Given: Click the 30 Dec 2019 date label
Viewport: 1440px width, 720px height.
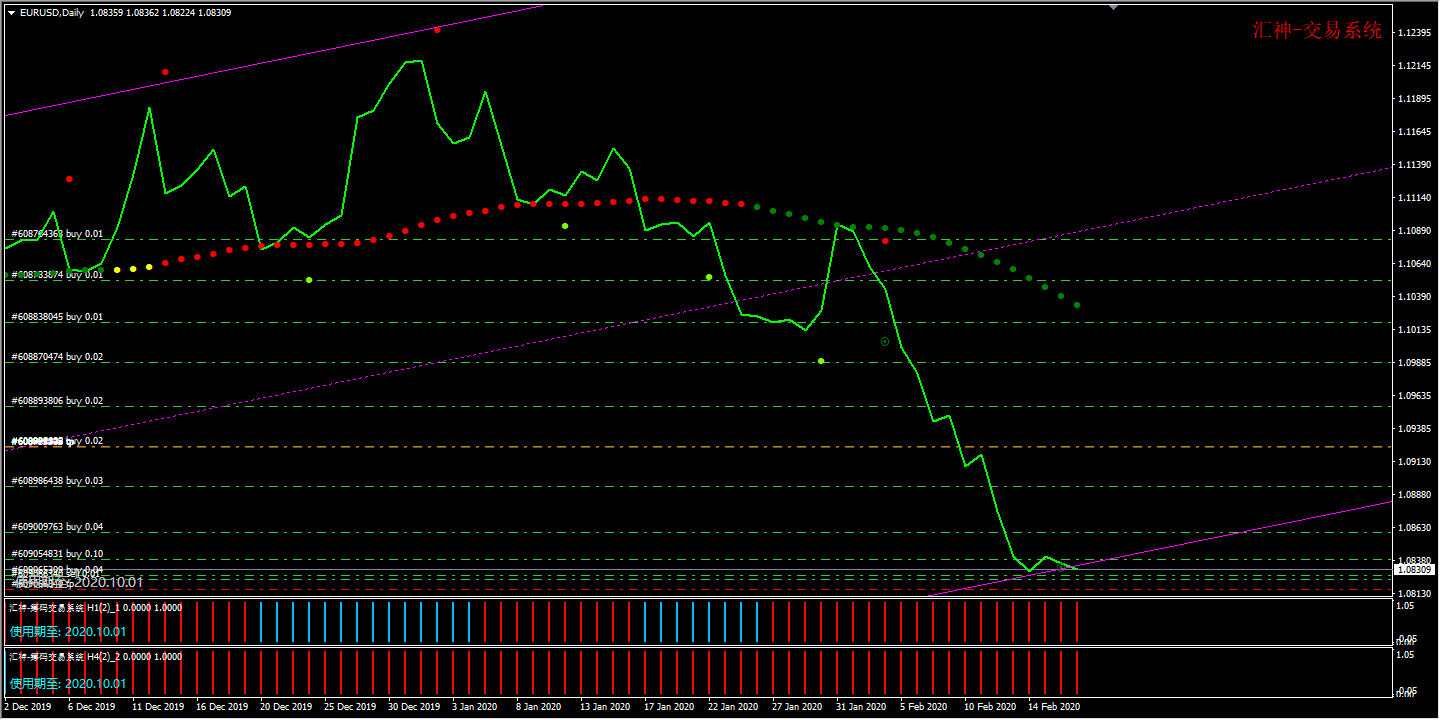Looking at the screenshot, I should 415,707.
